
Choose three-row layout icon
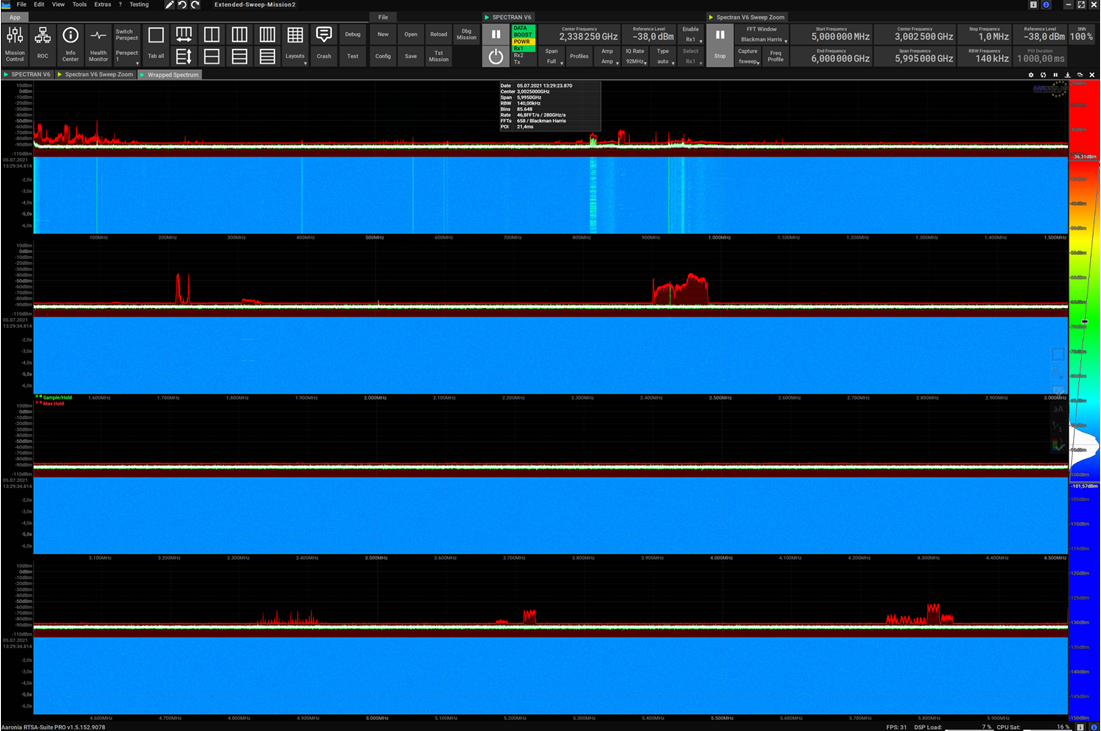click(x=239, y=56)
